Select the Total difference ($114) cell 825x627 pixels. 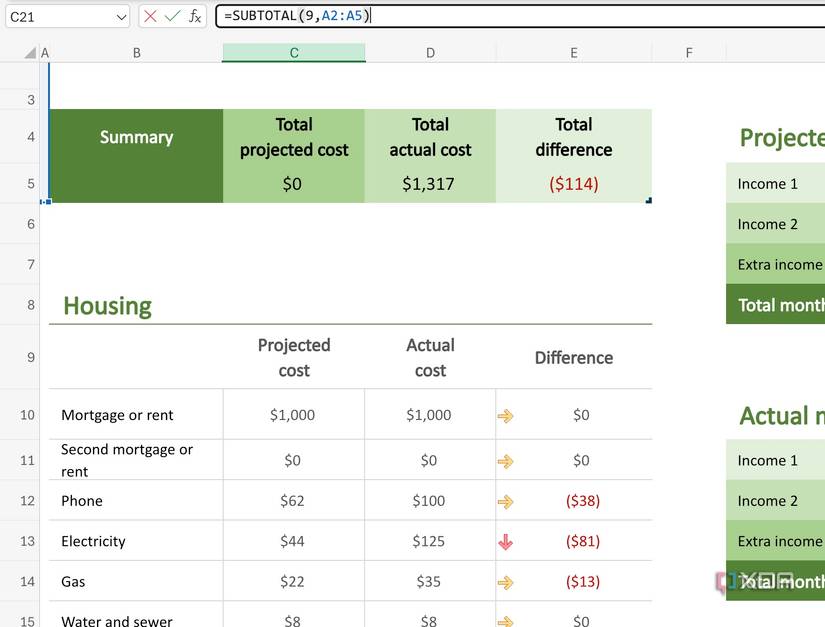(573, 184)
